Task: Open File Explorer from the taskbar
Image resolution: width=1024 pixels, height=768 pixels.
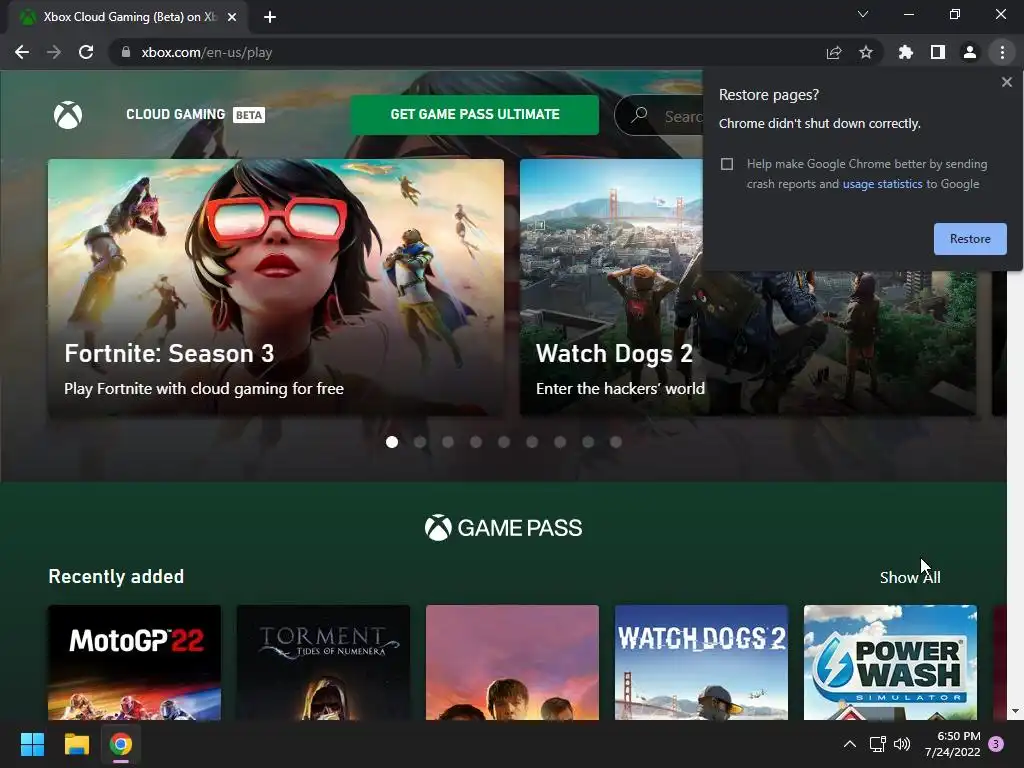Action: pos(76,744)
